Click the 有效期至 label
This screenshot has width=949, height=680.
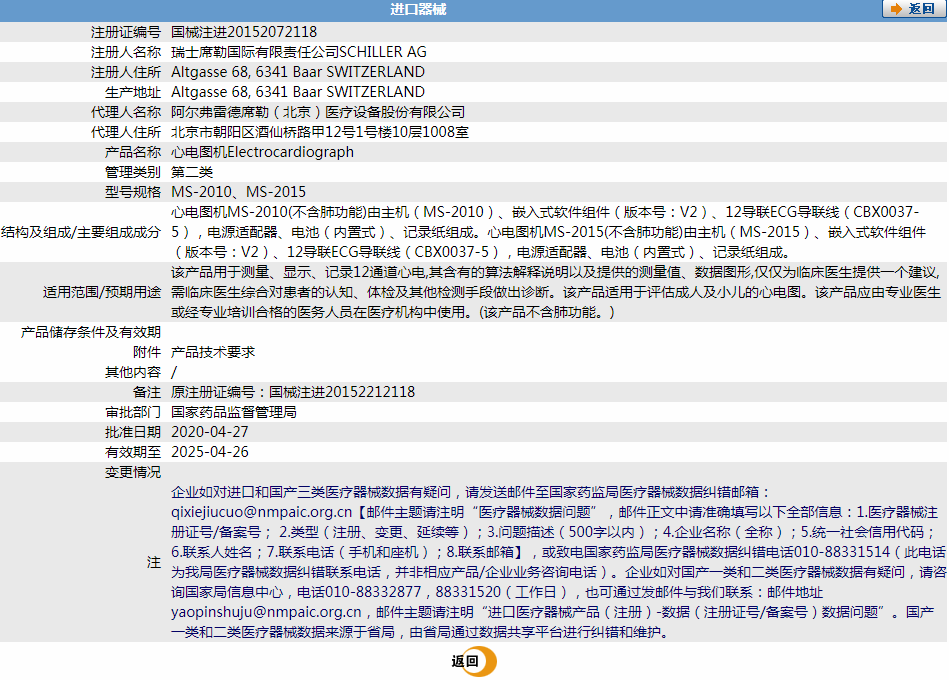point(133,452)
